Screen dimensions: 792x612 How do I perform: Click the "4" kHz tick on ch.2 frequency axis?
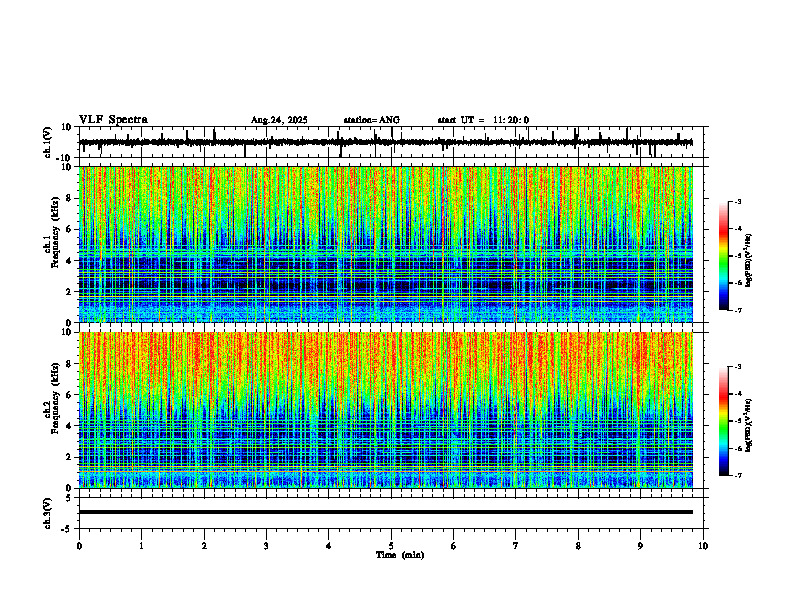coord(70,426)
